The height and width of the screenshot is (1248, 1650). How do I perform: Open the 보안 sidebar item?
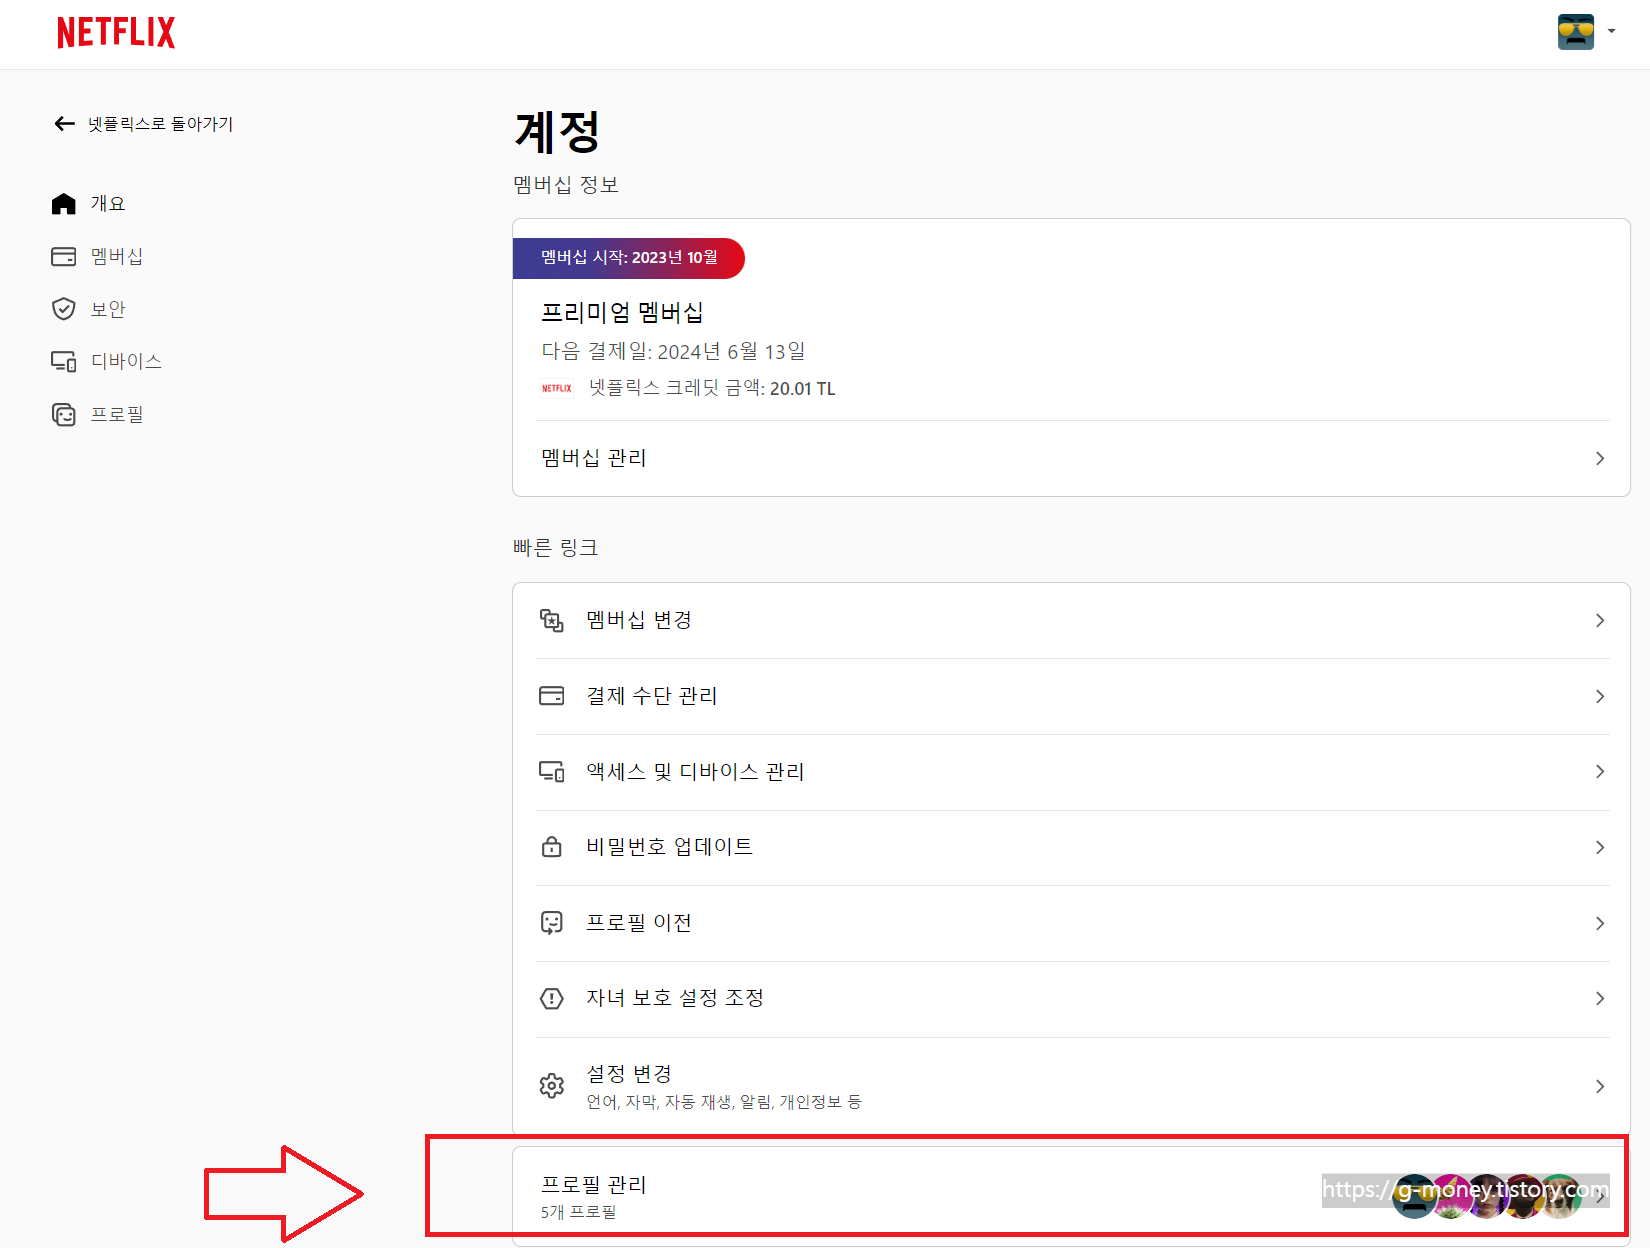(88, 309)
